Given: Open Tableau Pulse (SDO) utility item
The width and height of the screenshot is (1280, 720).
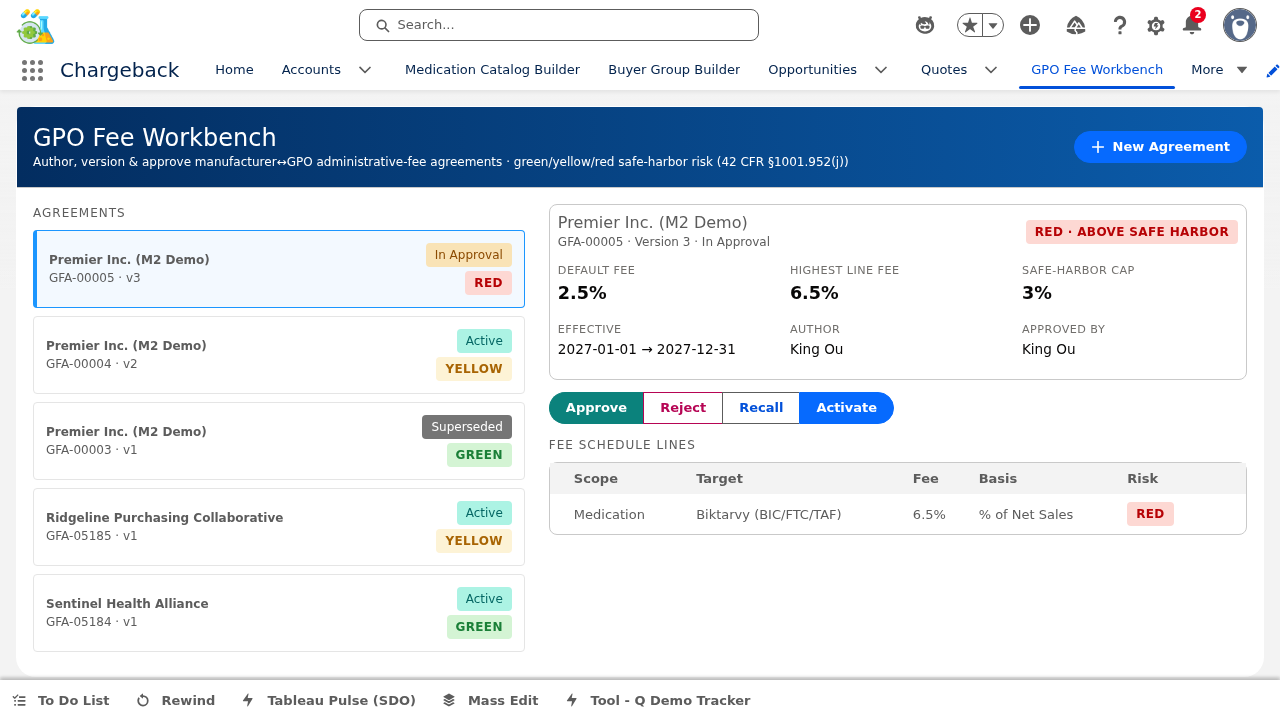Looking at the screenshot, I should pyautogui.click(x=329, y=700).
